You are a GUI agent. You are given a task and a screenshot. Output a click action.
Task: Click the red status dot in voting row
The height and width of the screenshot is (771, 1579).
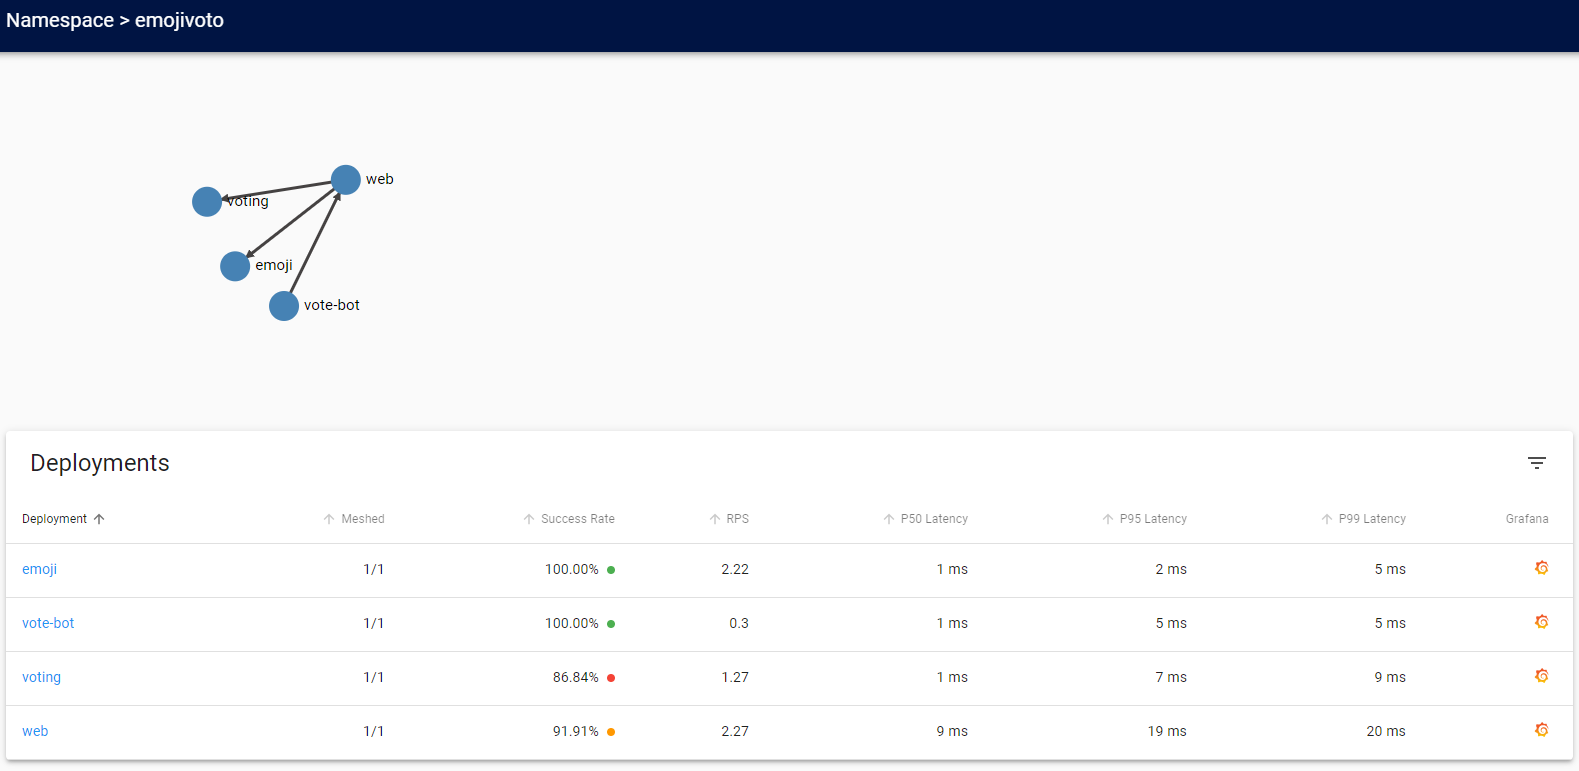click(611, 678)
